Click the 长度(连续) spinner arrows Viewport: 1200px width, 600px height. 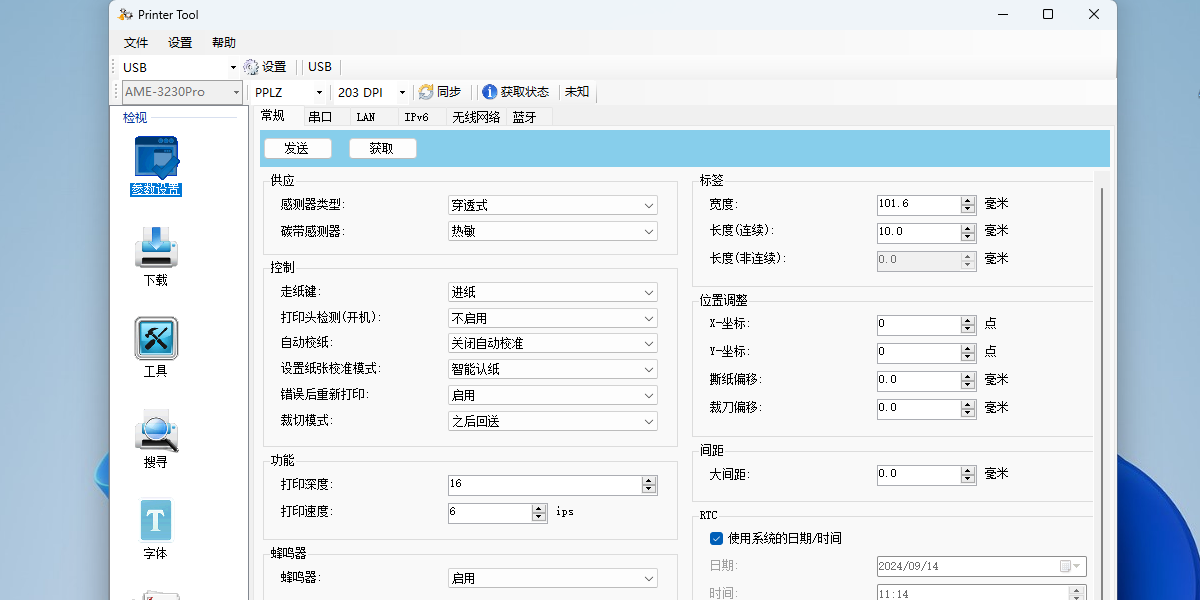click(x=968, y=232)
